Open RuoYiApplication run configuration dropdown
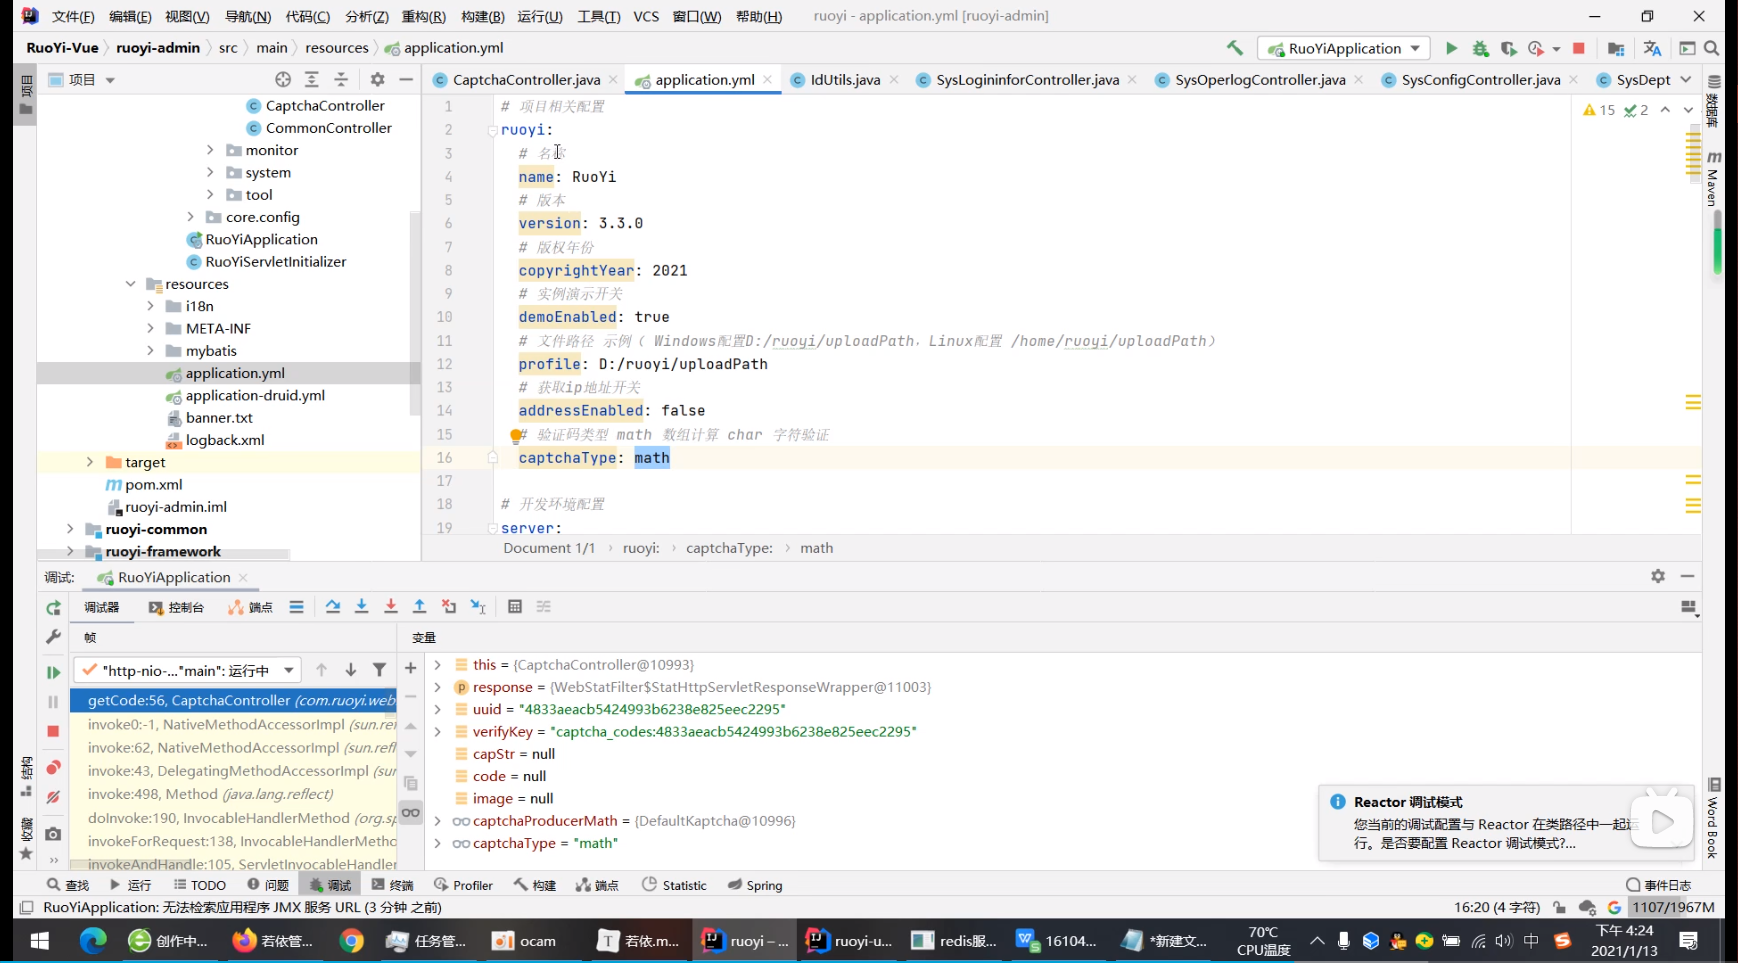The height and width of the screenshot is (963, 1738). (1344, 48)
